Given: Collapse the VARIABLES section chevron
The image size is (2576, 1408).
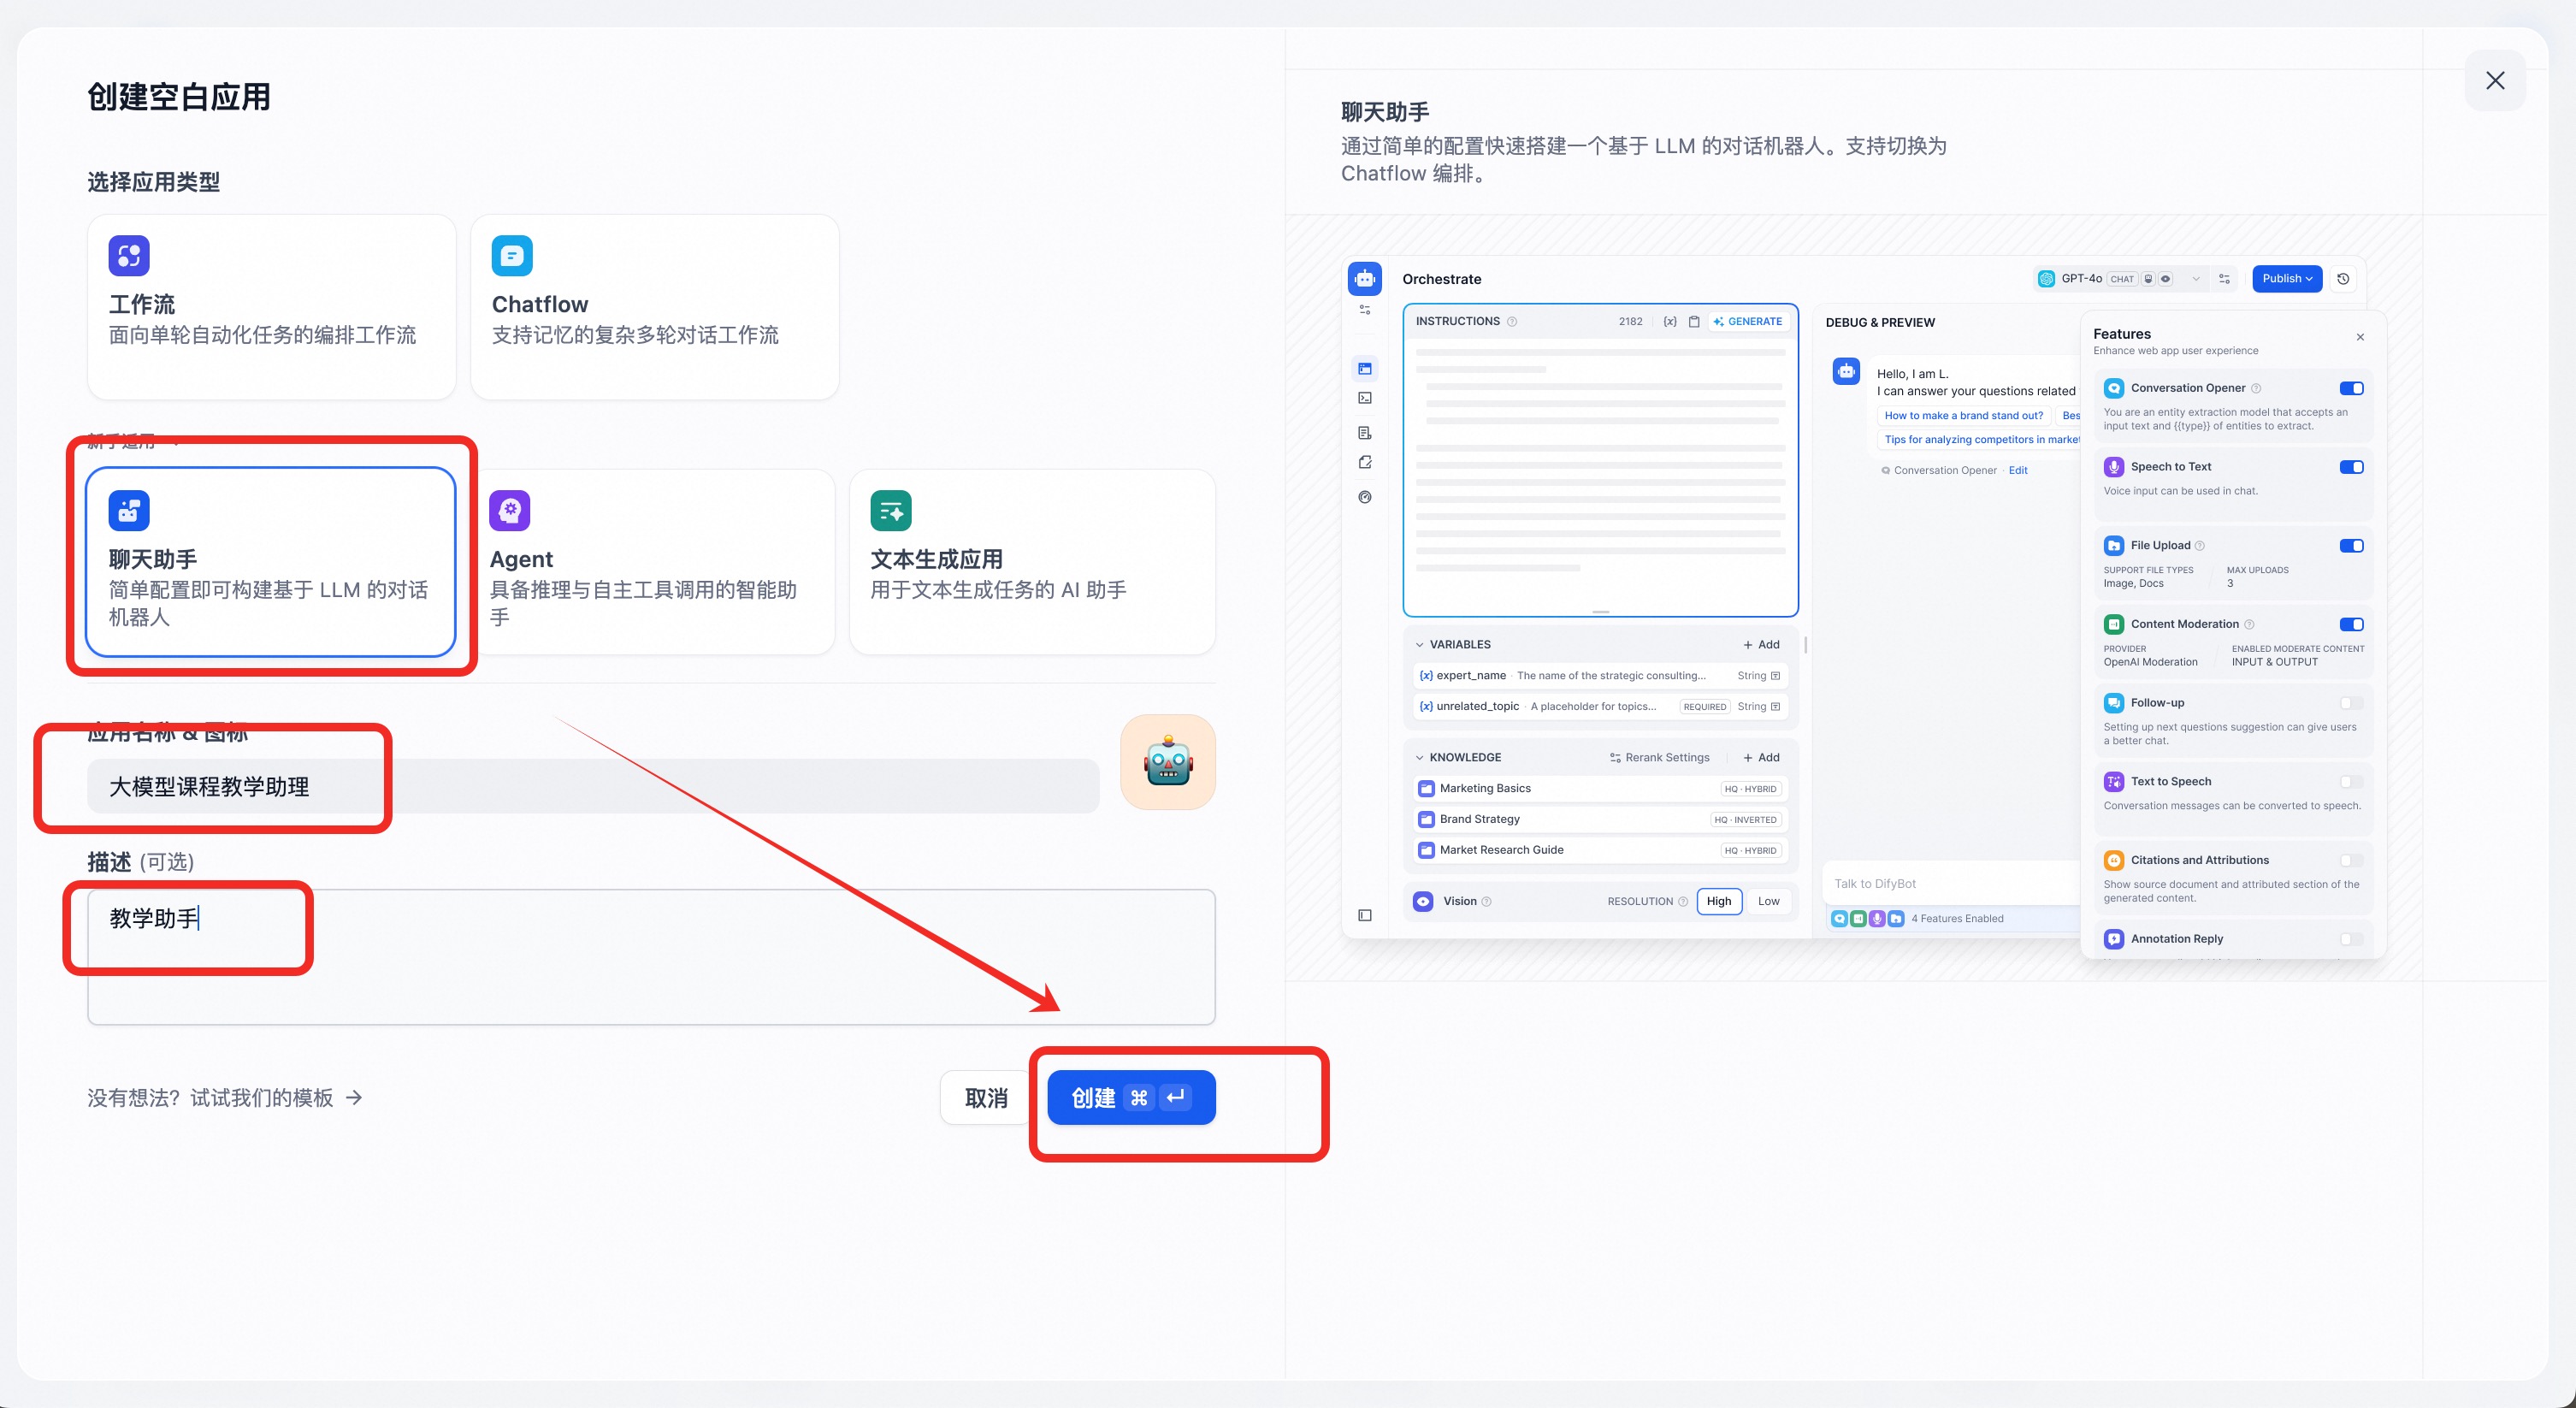Looking at the screenshot, I should 1419,645.
